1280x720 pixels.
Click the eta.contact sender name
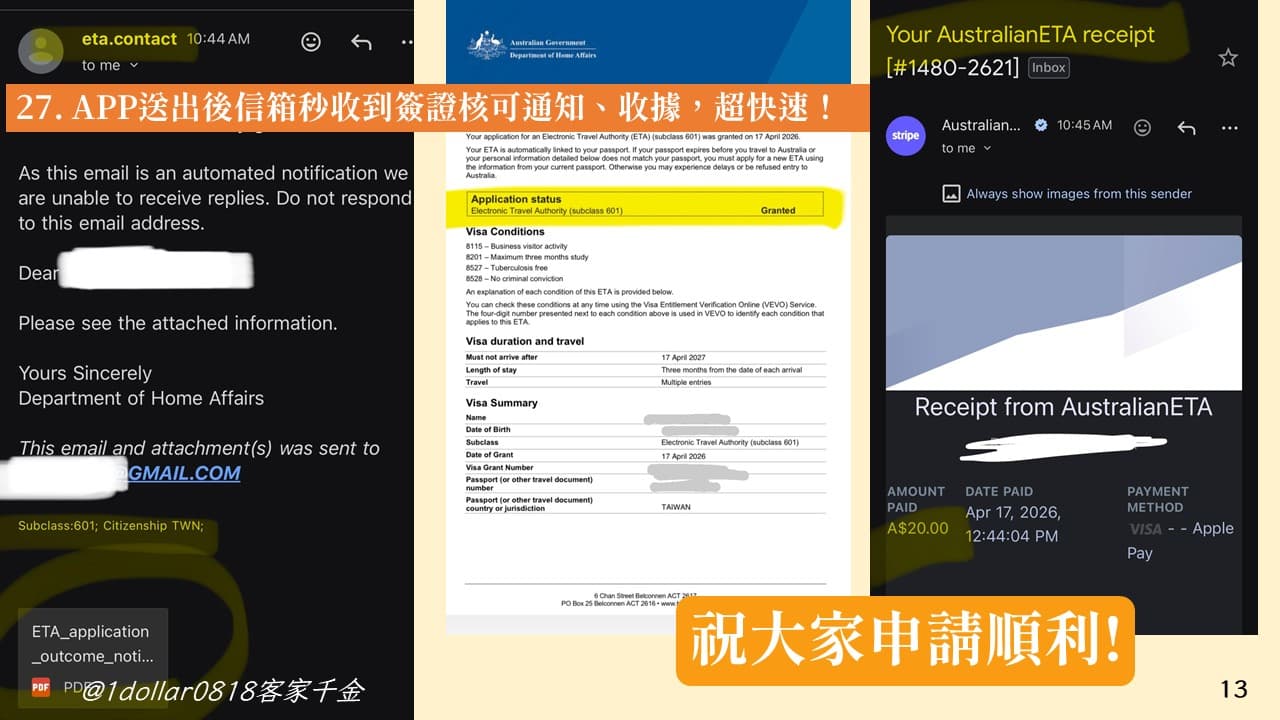(x=129, y=39)
